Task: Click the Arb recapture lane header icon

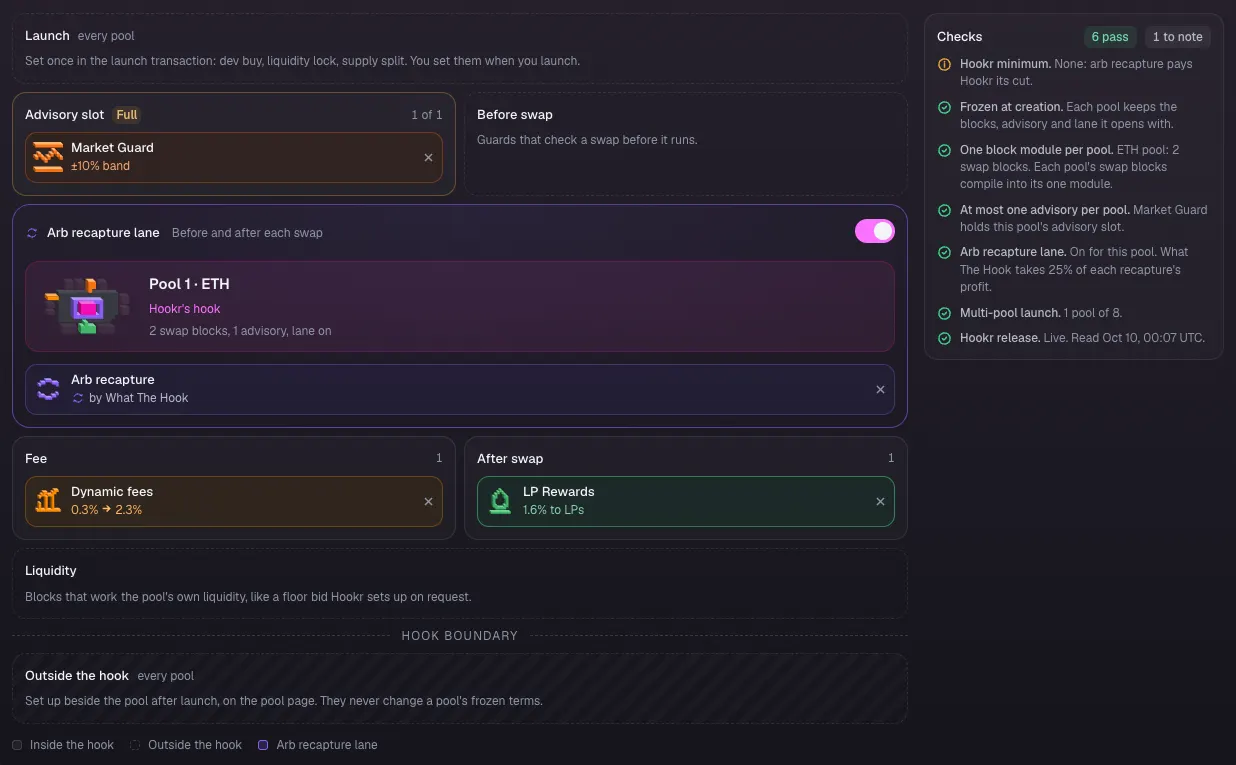Action: pyautogui.click(x=32, y=233)
